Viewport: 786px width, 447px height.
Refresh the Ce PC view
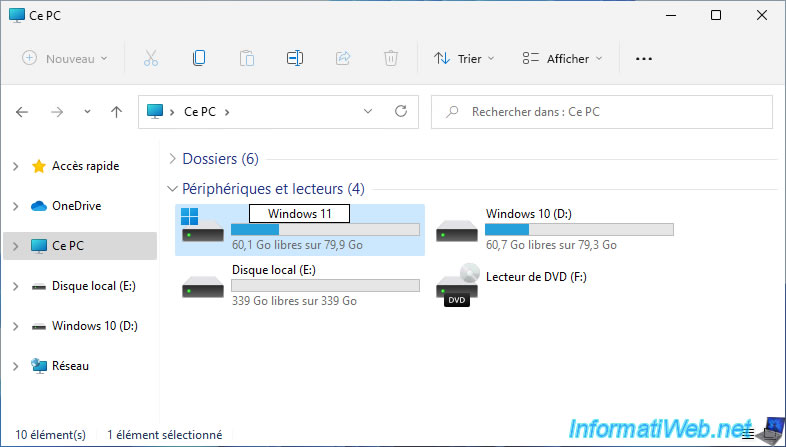pos(401,112)
